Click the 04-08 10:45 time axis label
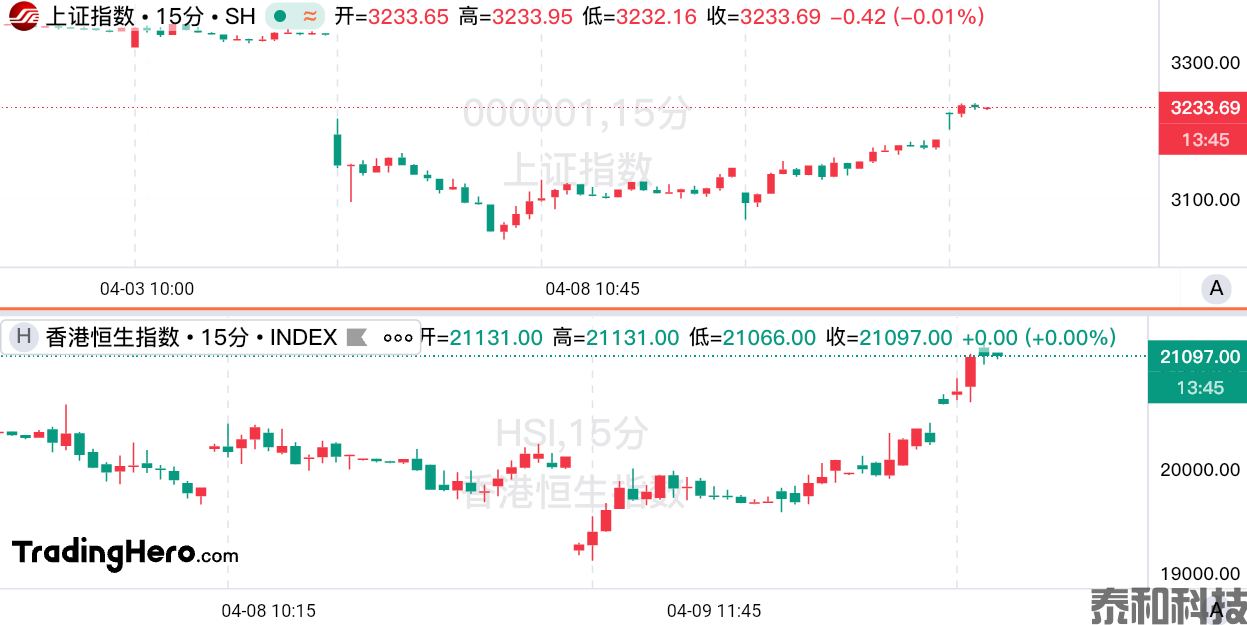Image resolution: width=1247 pixels, height=625 pixels. (x=592, y=289)
